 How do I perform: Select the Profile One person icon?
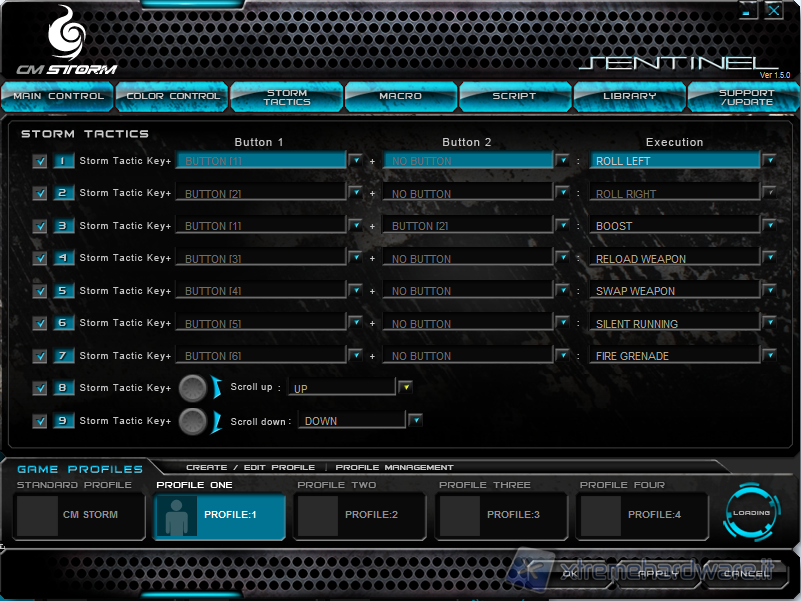176,515
